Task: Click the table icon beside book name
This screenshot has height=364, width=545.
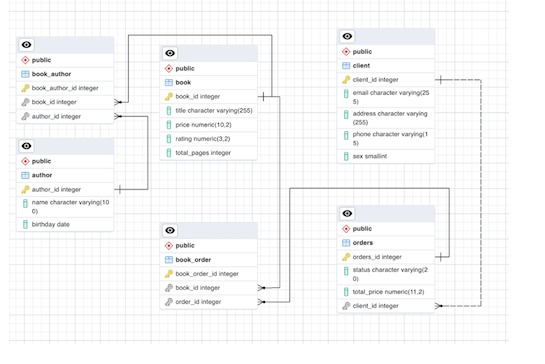Action: coord(169,82)
